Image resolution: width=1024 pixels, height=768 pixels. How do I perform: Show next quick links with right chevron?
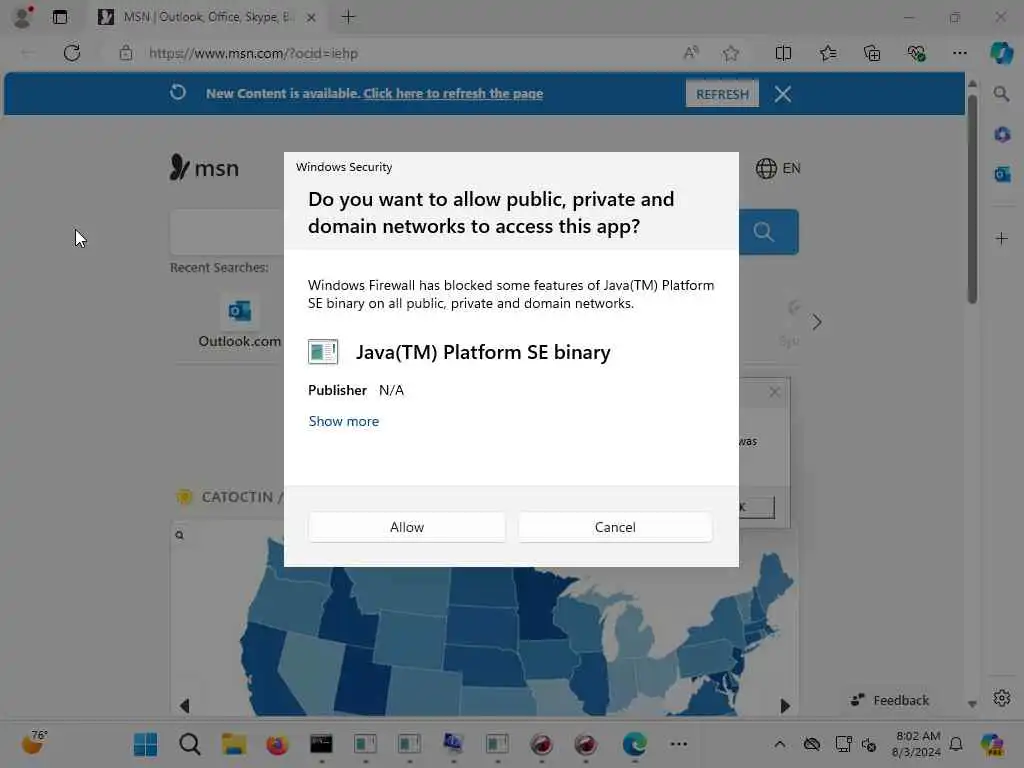pyautogui.click(x=816, y=322)
